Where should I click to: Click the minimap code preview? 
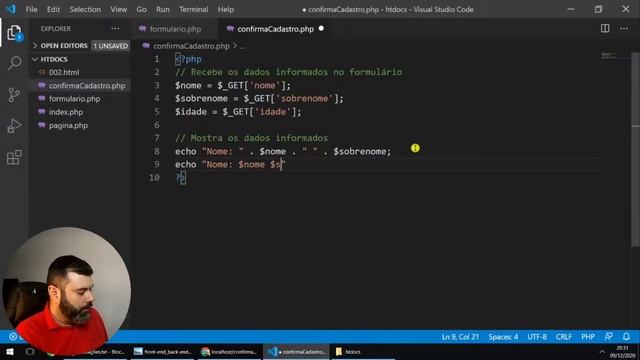click(609, 55)
